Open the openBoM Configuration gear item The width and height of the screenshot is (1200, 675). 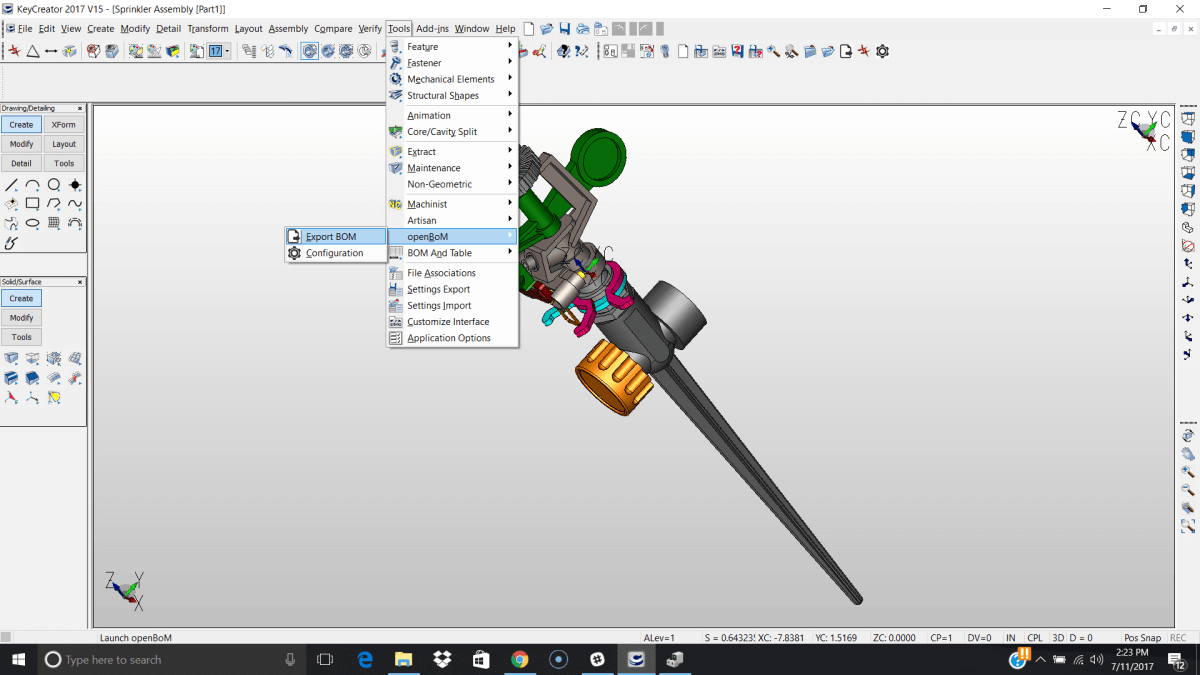[335, 253]
